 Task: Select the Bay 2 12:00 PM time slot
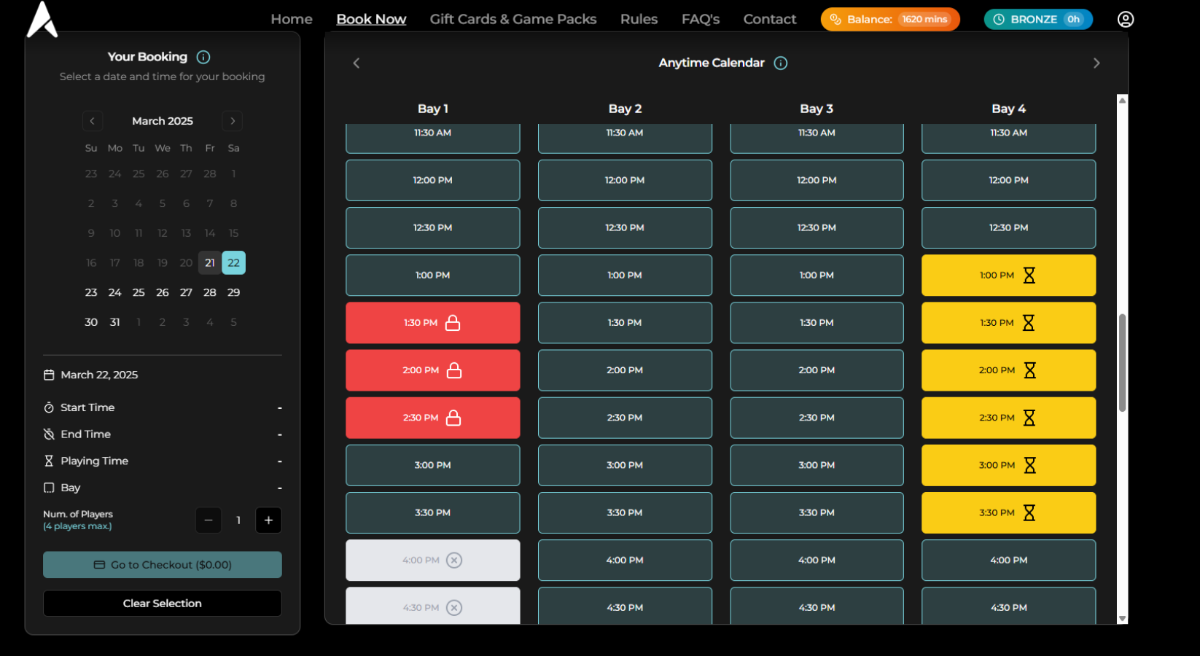coord(625,180)
